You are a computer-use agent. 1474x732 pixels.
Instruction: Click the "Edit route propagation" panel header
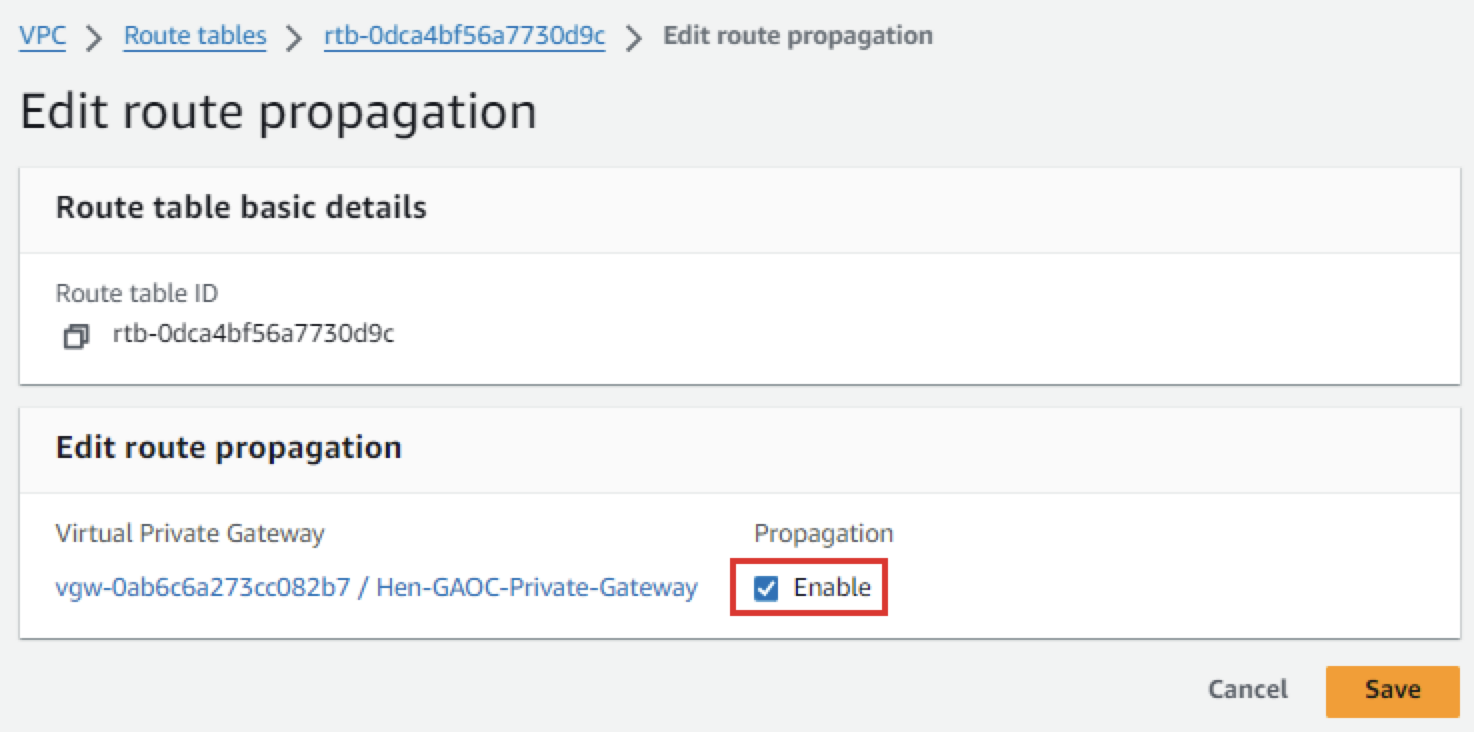point(229,447)
